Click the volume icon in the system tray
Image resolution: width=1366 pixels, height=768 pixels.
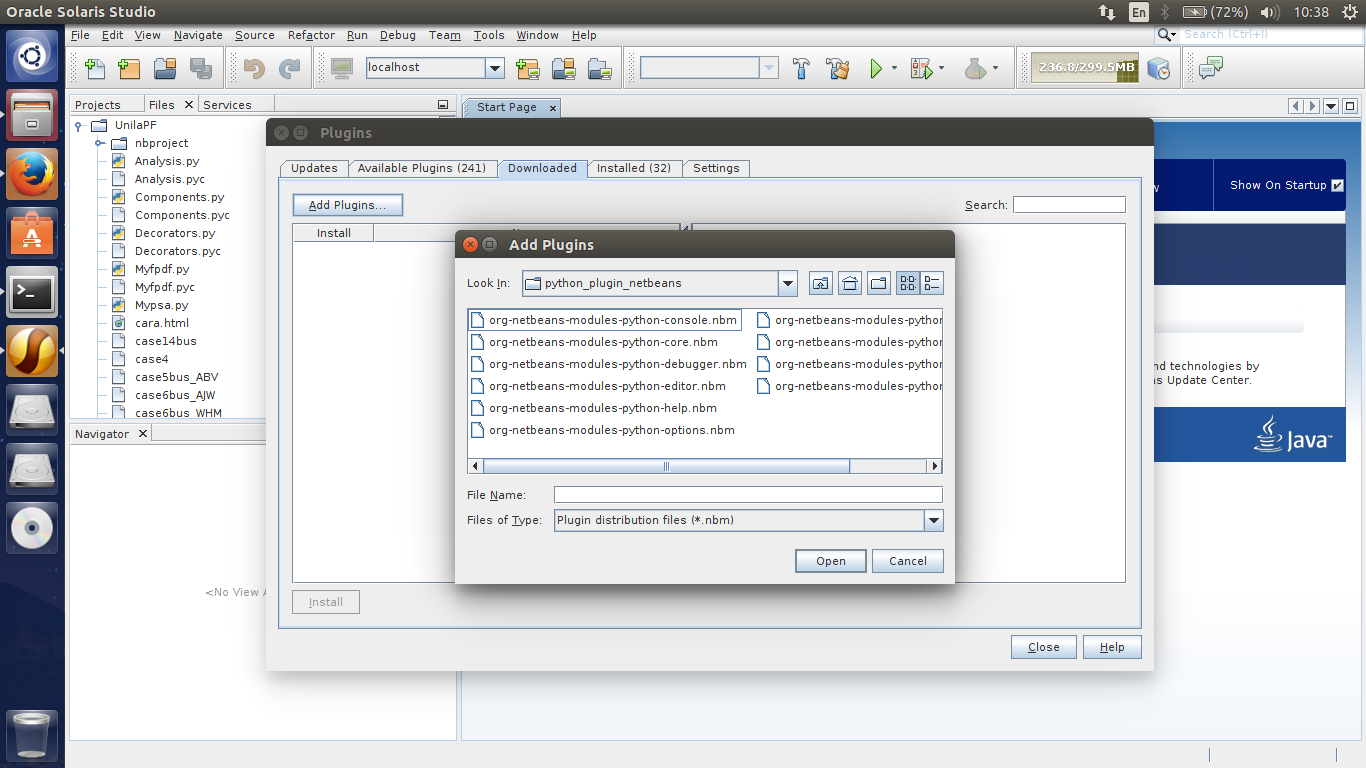(1269, 12)
